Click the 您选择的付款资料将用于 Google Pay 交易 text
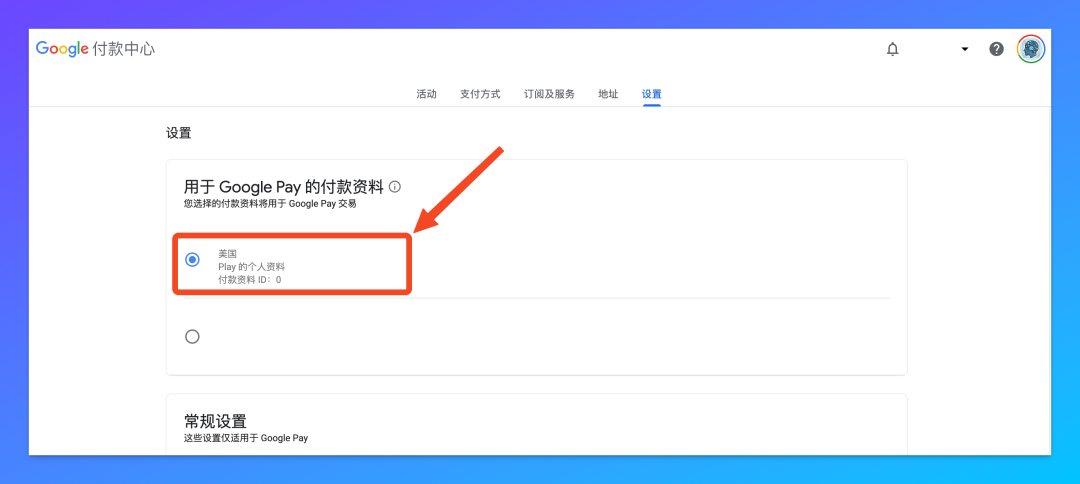This screenshot has width=1080, height=484. point(270,204)
